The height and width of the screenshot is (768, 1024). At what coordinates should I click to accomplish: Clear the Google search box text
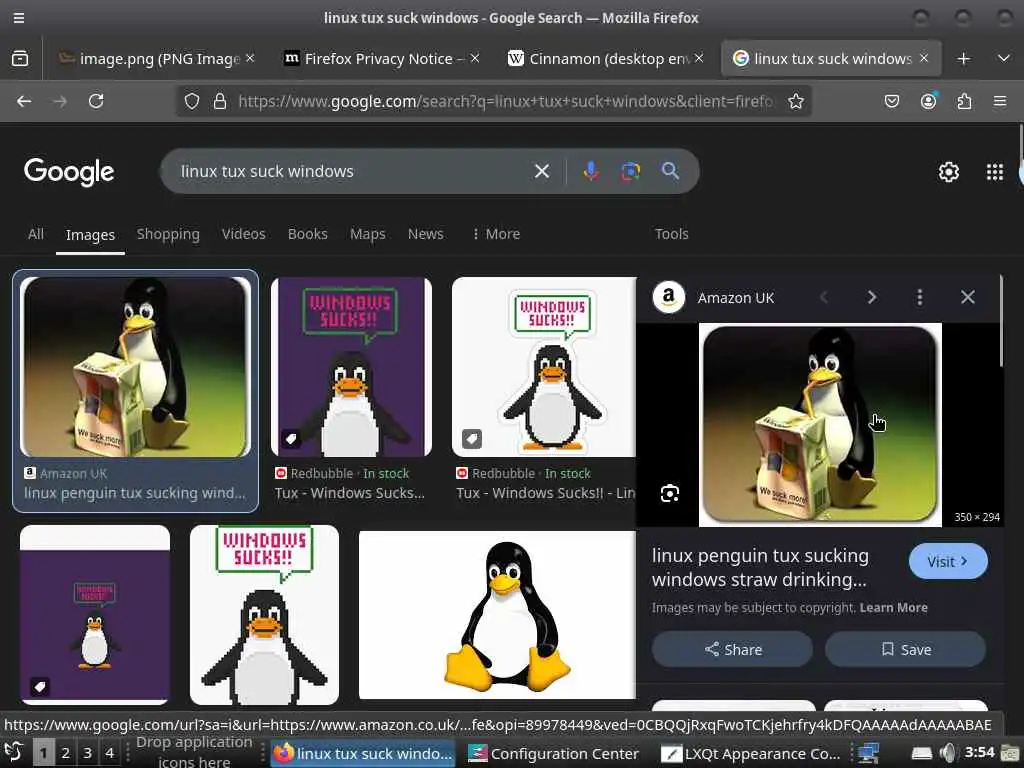(x=541, y=171)
